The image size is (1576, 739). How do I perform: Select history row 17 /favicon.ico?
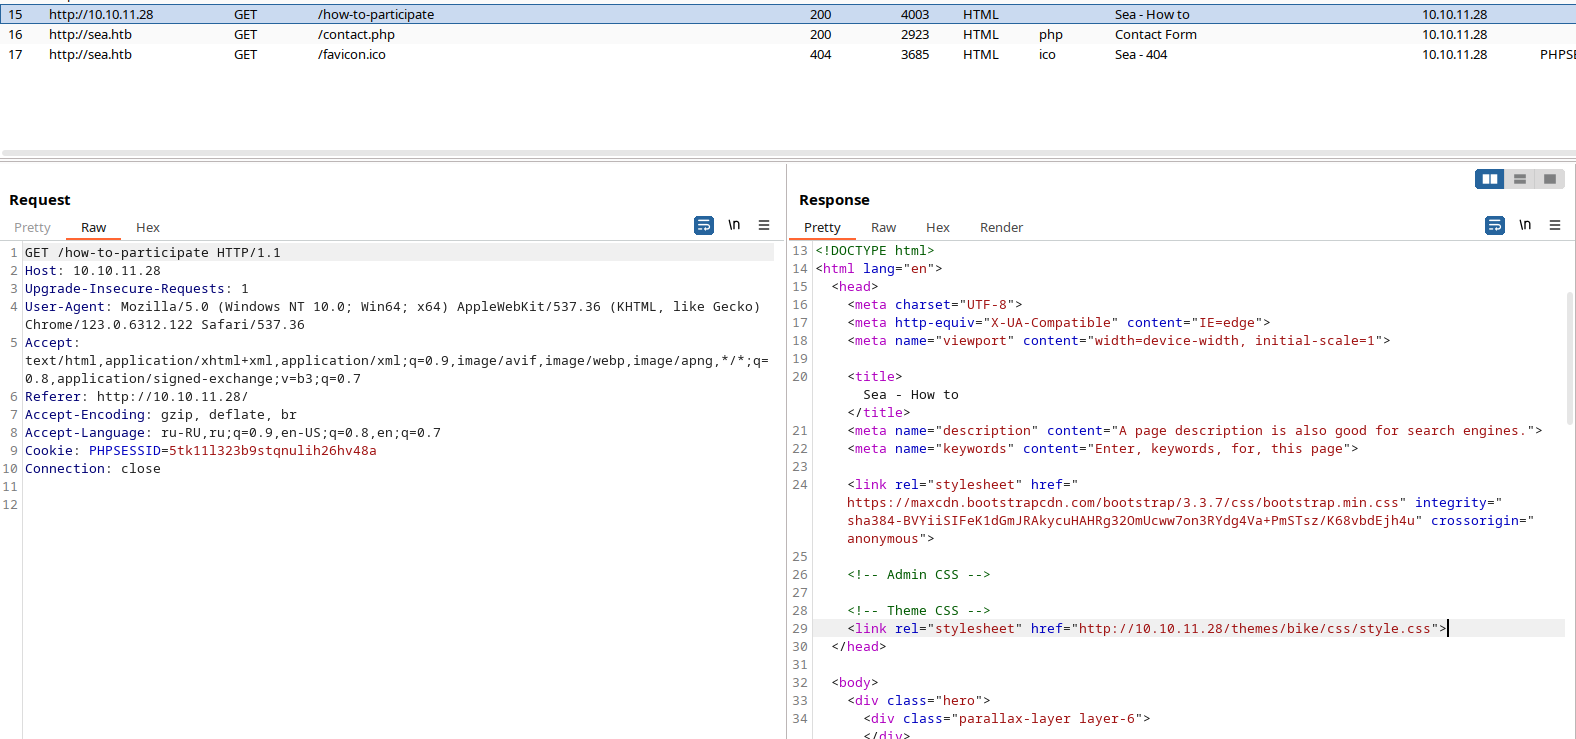[788, 54]
